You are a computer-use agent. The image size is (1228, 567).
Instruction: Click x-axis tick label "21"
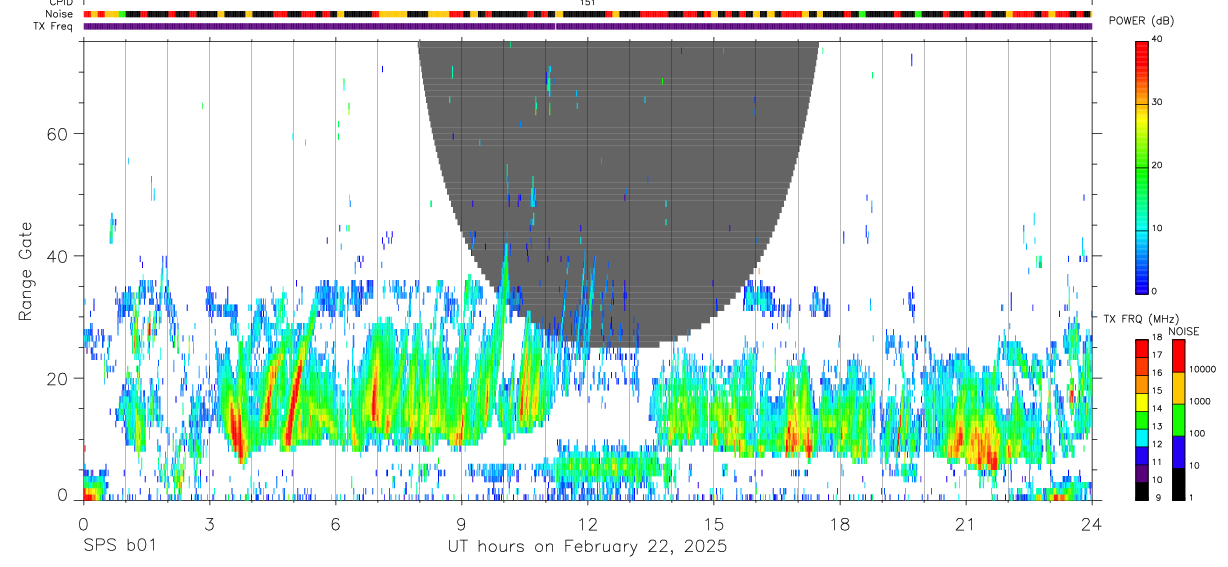965,524
